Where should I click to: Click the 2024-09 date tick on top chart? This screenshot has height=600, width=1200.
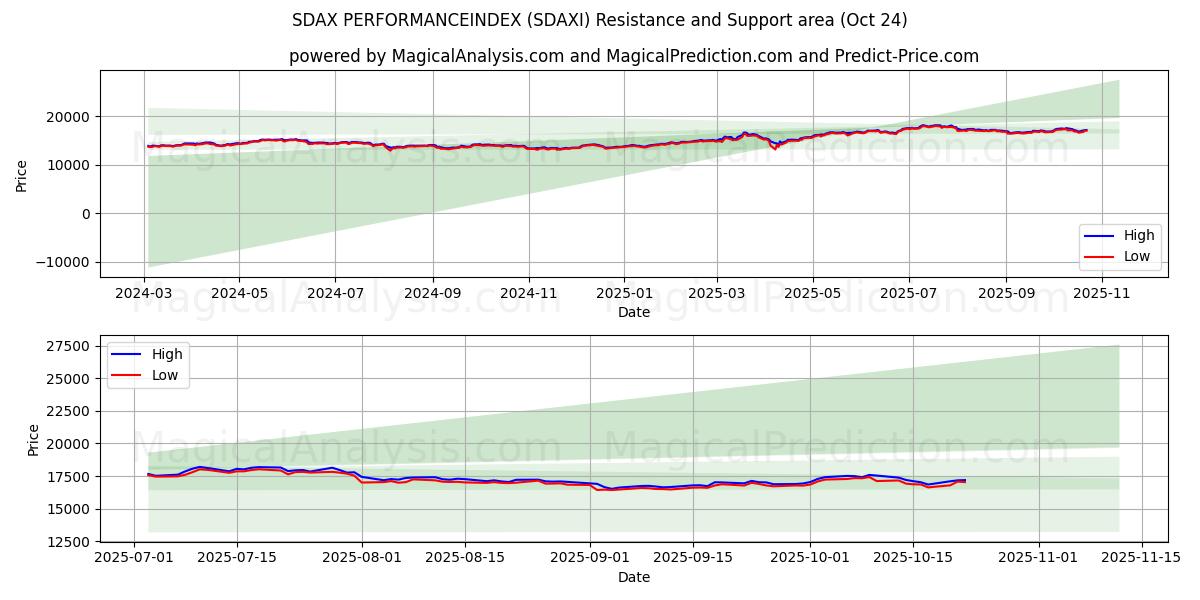[433, 294]
